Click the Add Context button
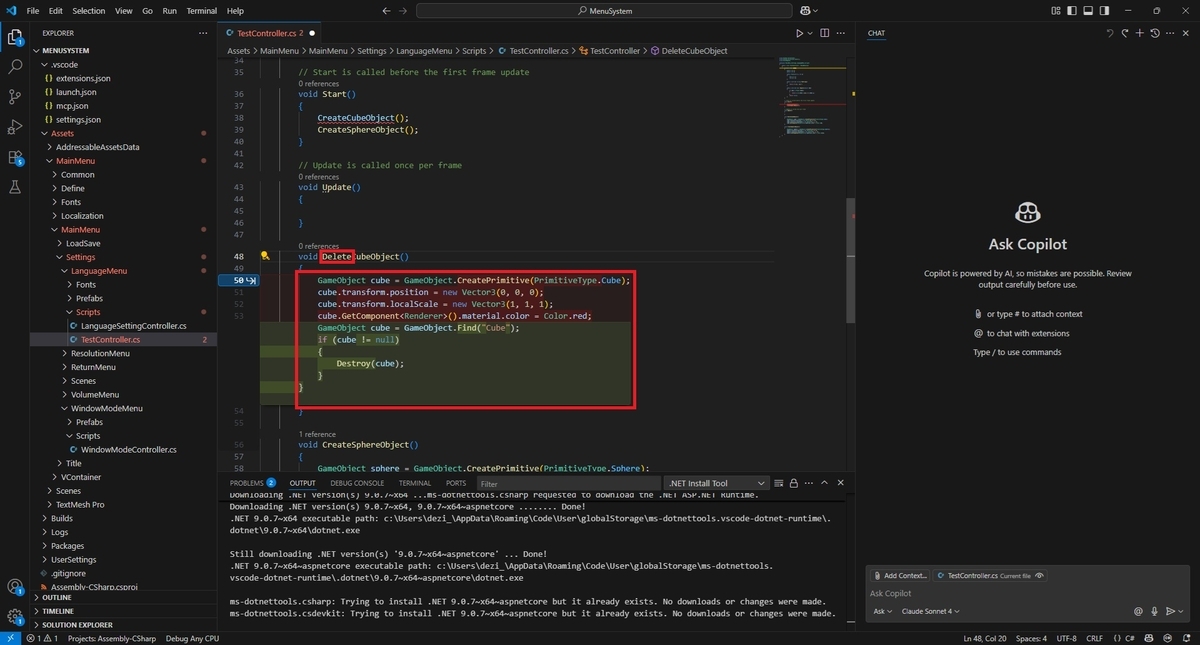The height and width of the screenshot is (645, 1200). click(900, 576)
